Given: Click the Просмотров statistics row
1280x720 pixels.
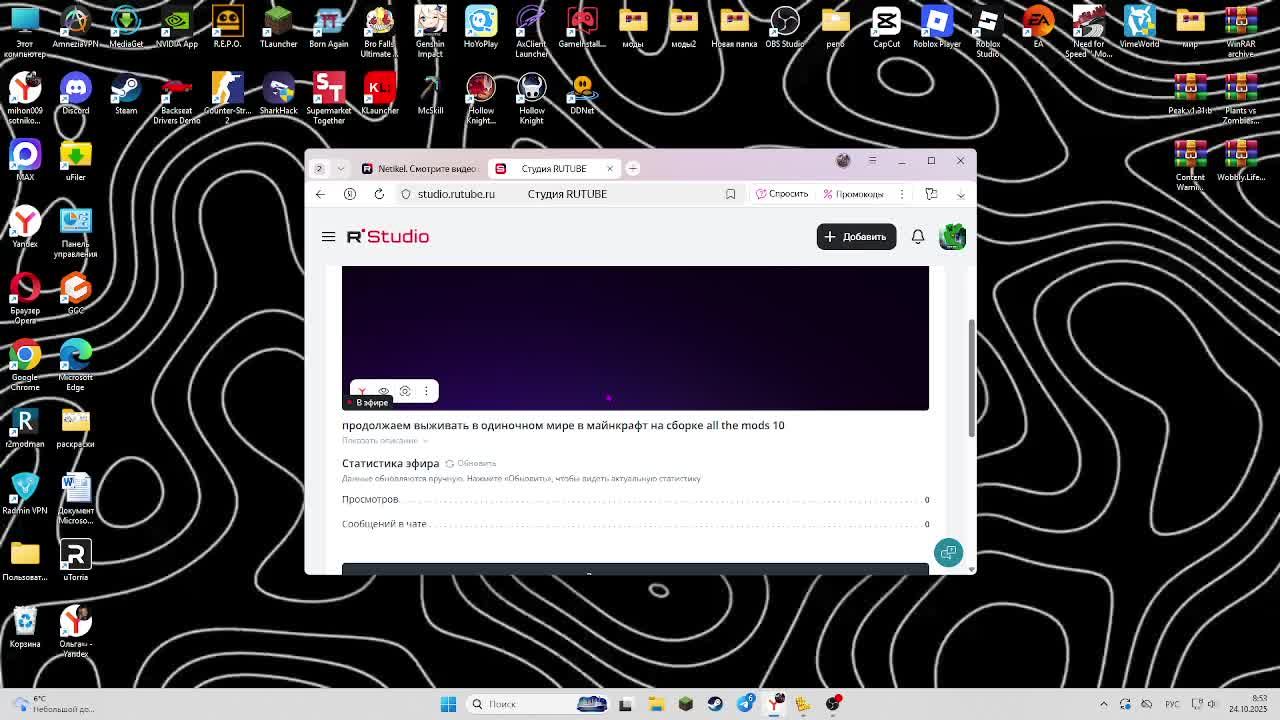Looking at the screenshot, I should (x=635, y=500).
